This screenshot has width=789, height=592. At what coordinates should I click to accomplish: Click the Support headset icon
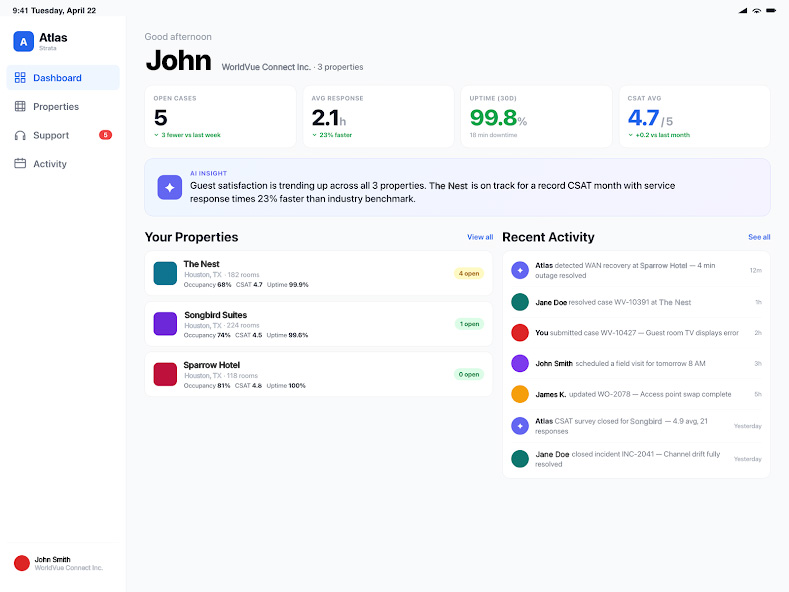point(20,135)
